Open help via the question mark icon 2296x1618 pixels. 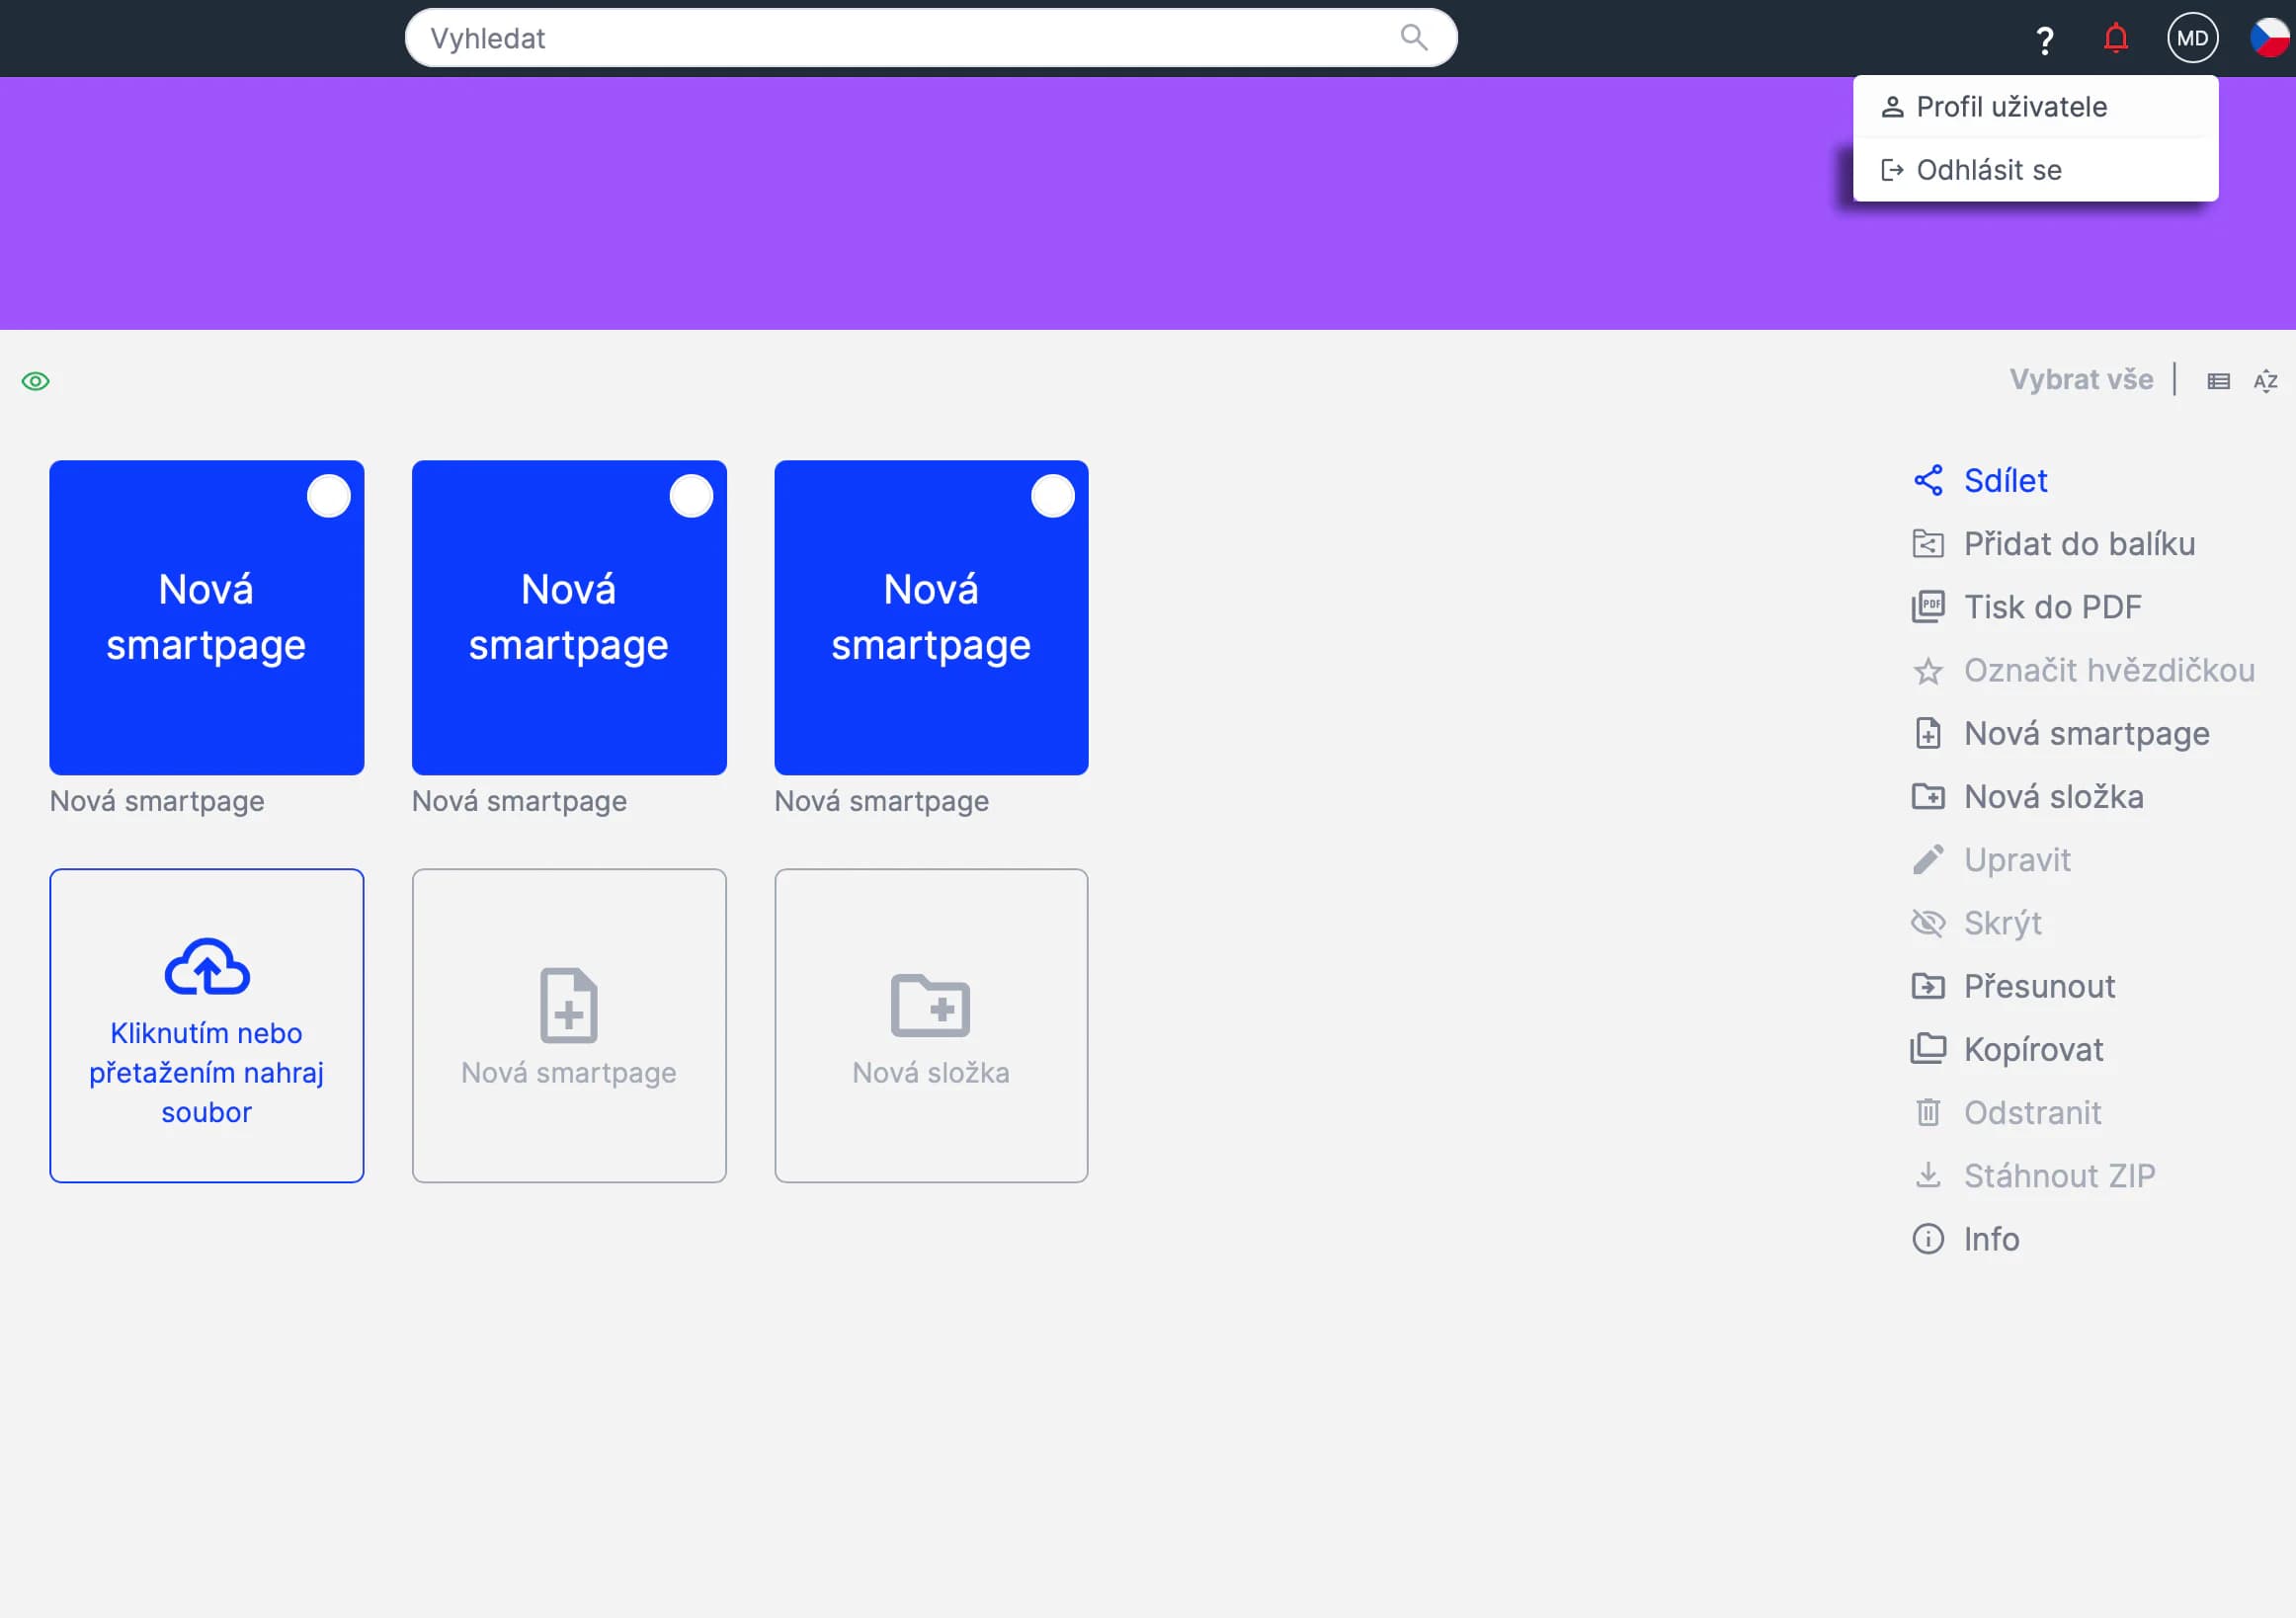pyautogui.click(x=2044, y=40)
